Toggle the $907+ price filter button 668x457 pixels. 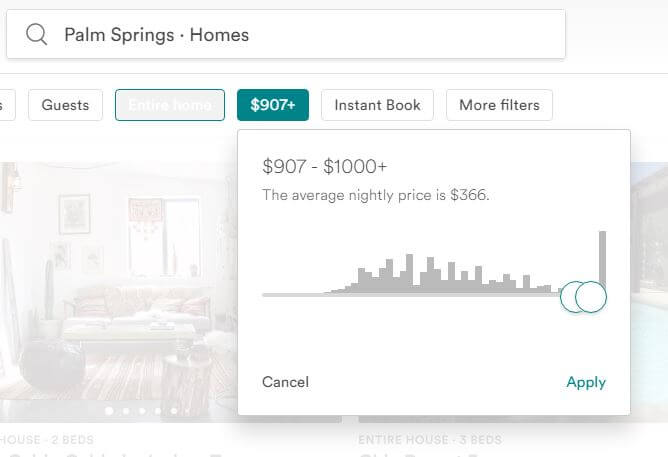click(273, 105)
